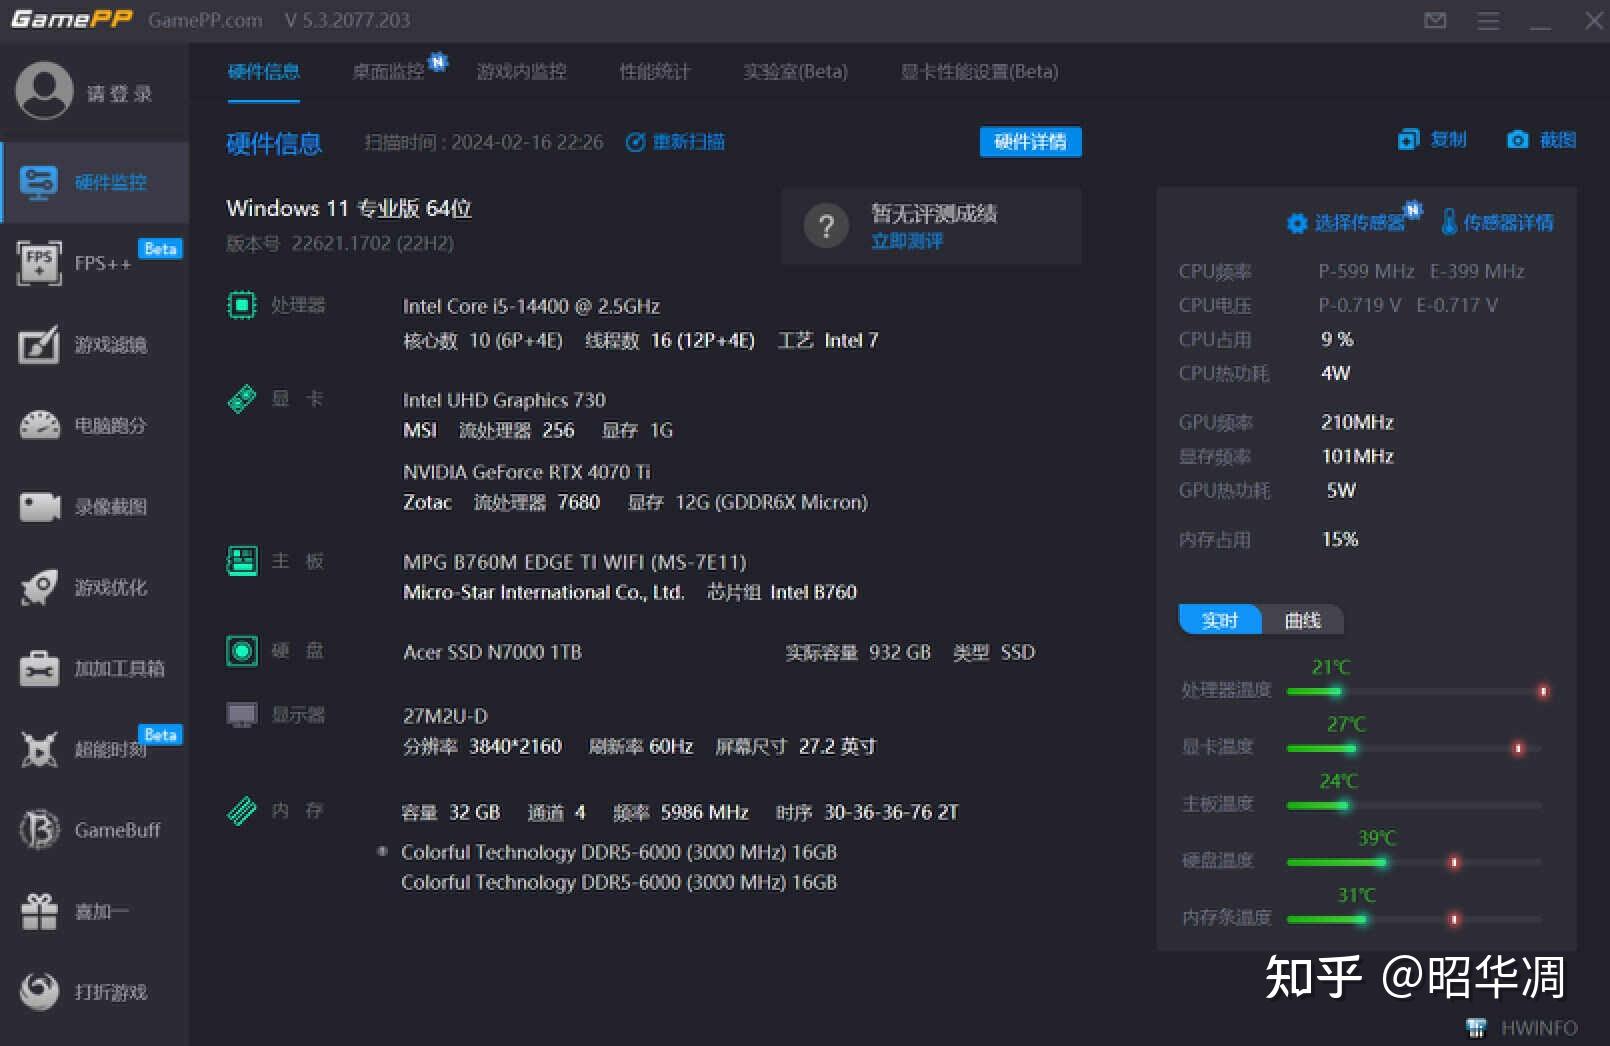Open 电脑跑分 benchmark gauge icon
Screen dimensions: 1610x1046
pyautogui.click(x=39, y=425)
